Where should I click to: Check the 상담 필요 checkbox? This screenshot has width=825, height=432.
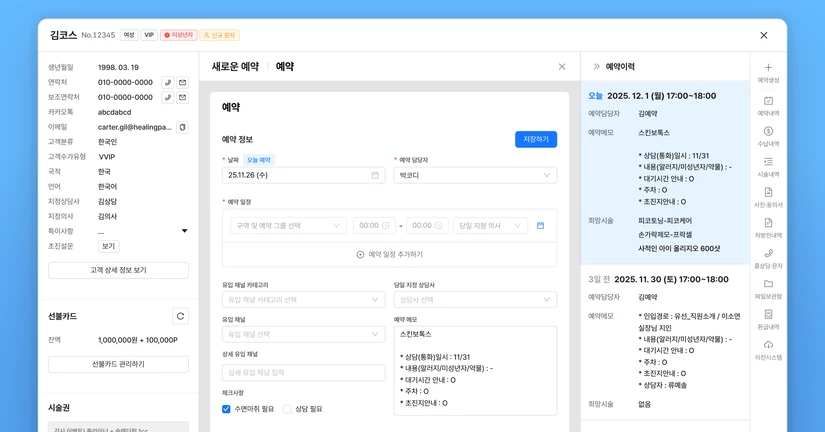[287, 409]
